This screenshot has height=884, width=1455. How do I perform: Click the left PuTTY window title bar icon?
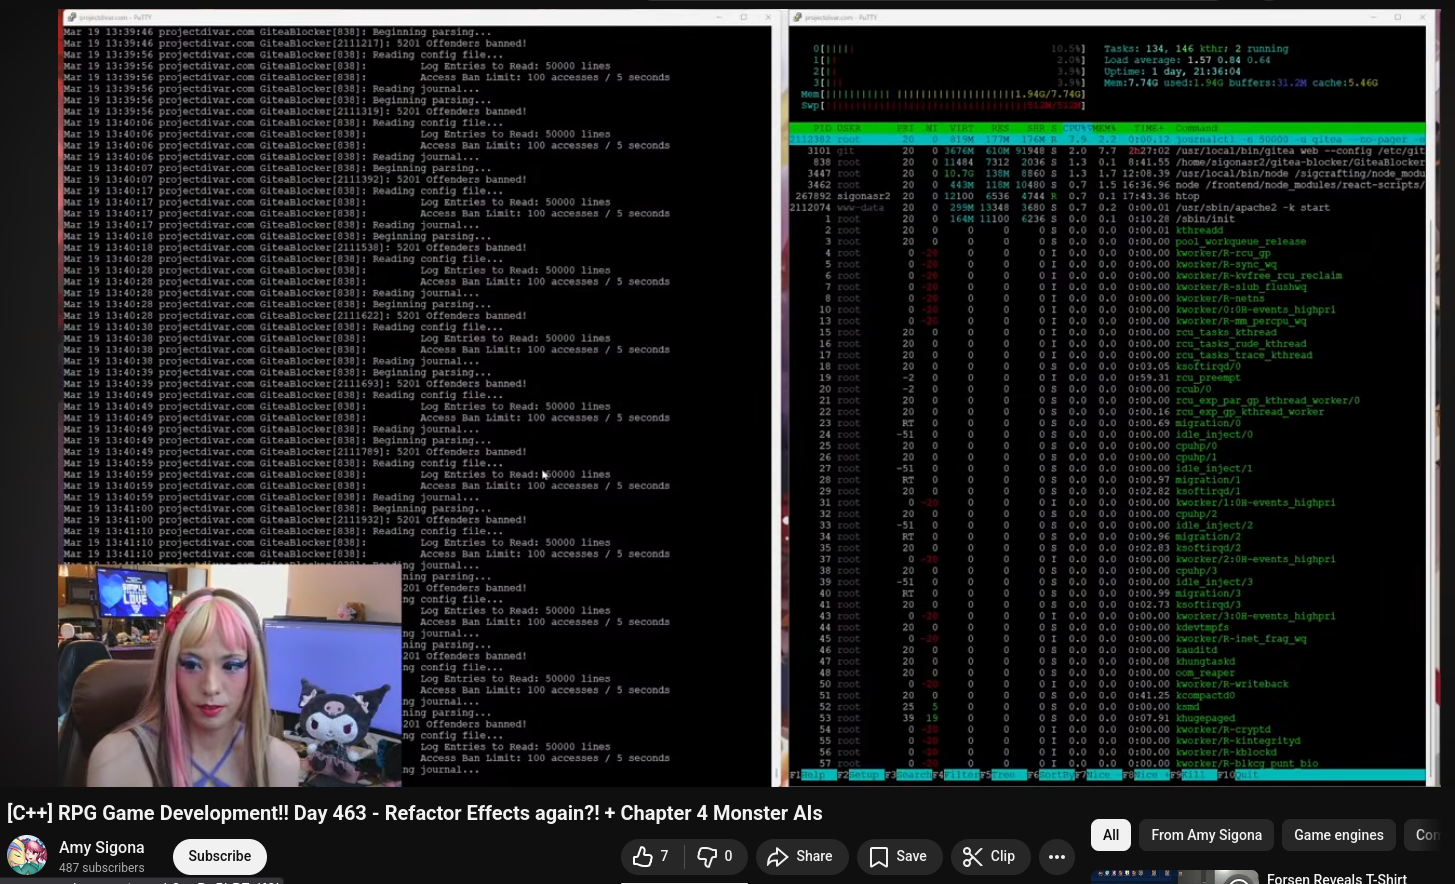70,17
